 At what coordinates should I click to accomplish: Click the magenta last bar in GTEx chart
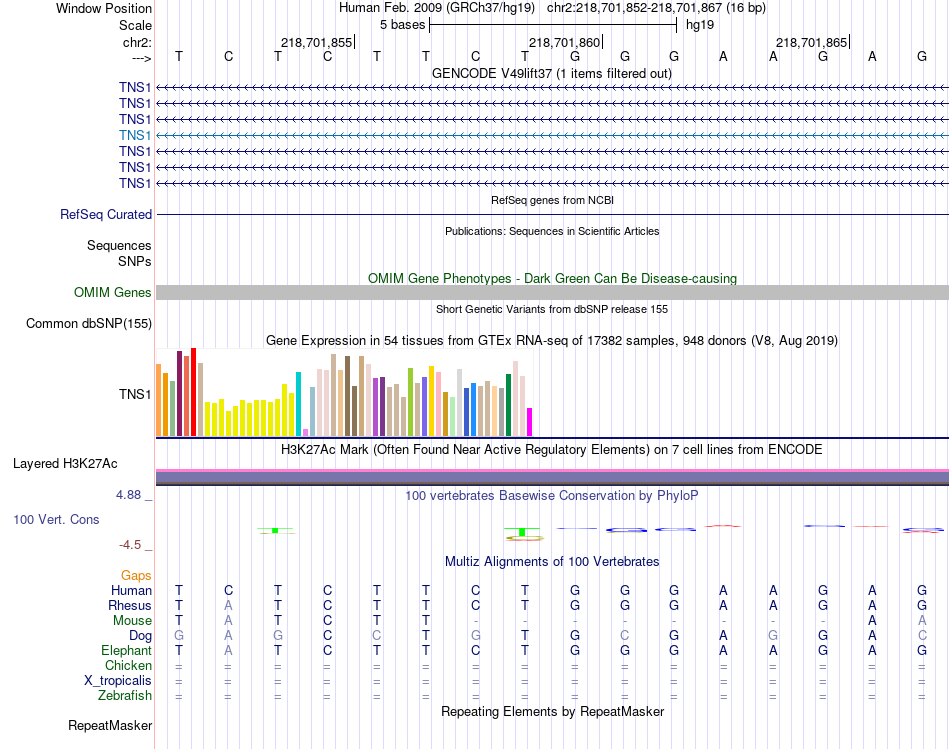pyautogui.click(x=529, y=422)
